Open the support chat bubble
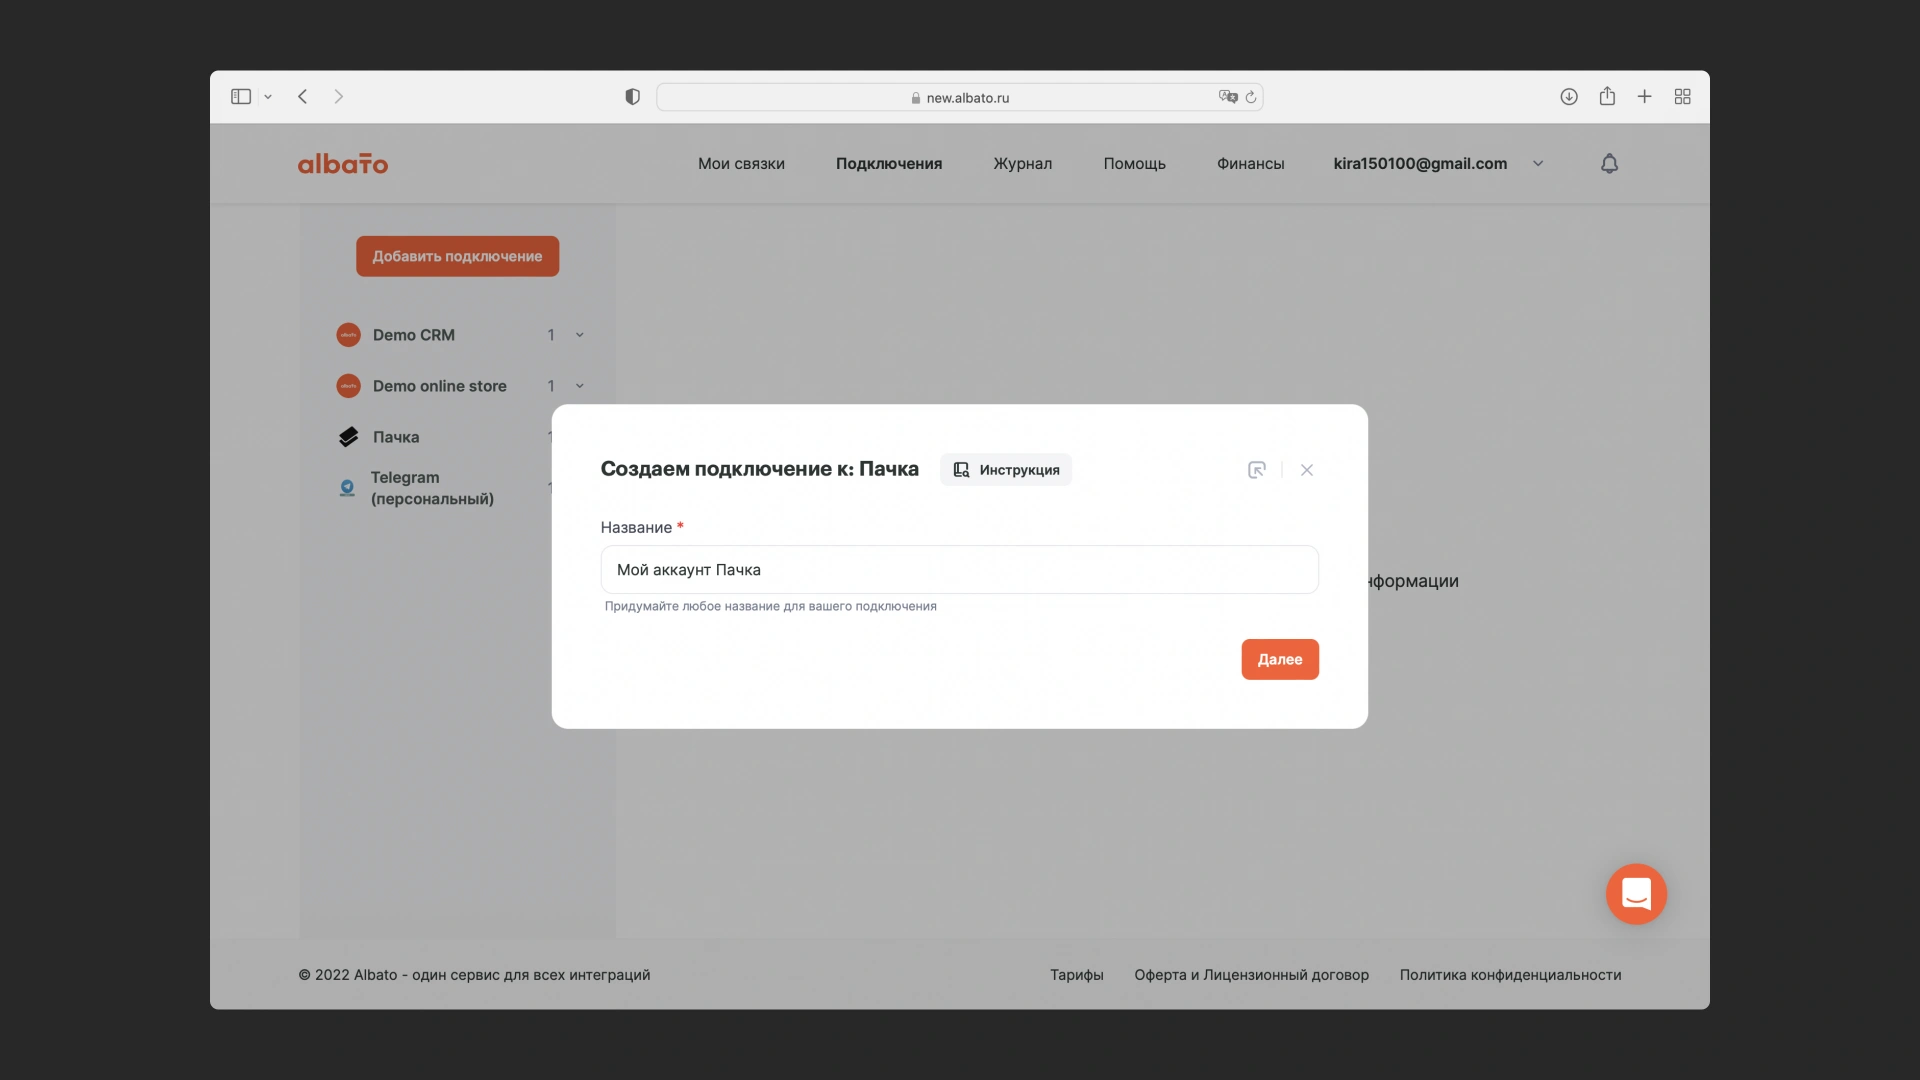1920x1080 pixels. (1636, 894)
